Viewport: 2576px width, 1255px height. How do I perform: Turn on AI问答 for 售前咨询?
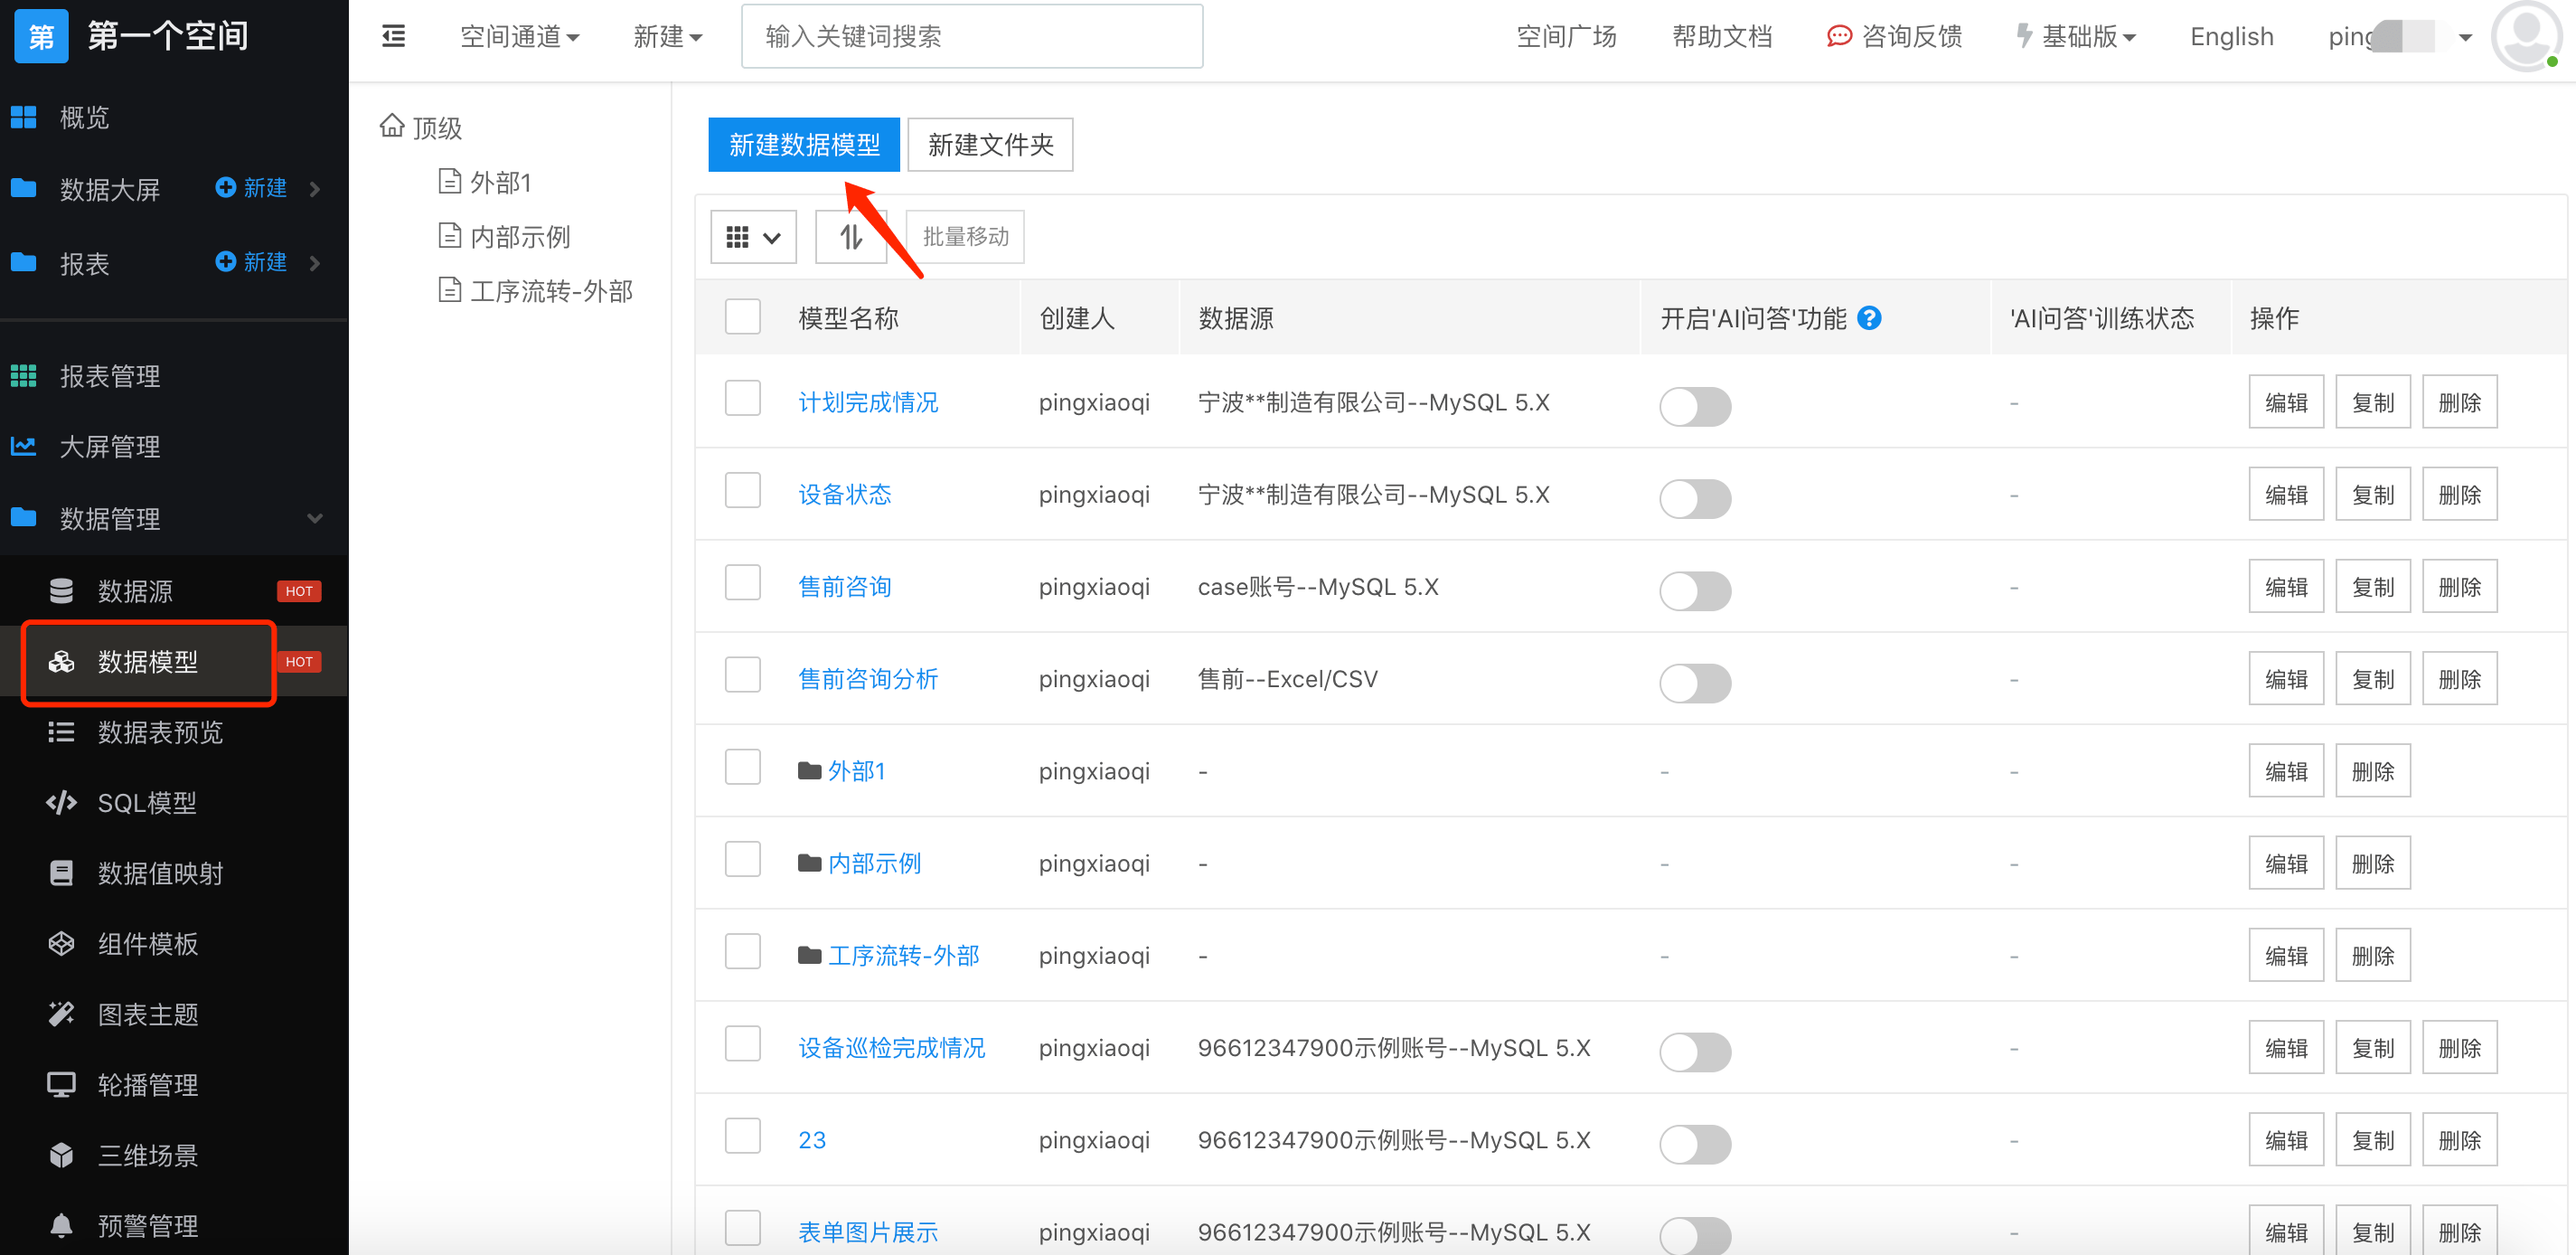[1695, 591]
